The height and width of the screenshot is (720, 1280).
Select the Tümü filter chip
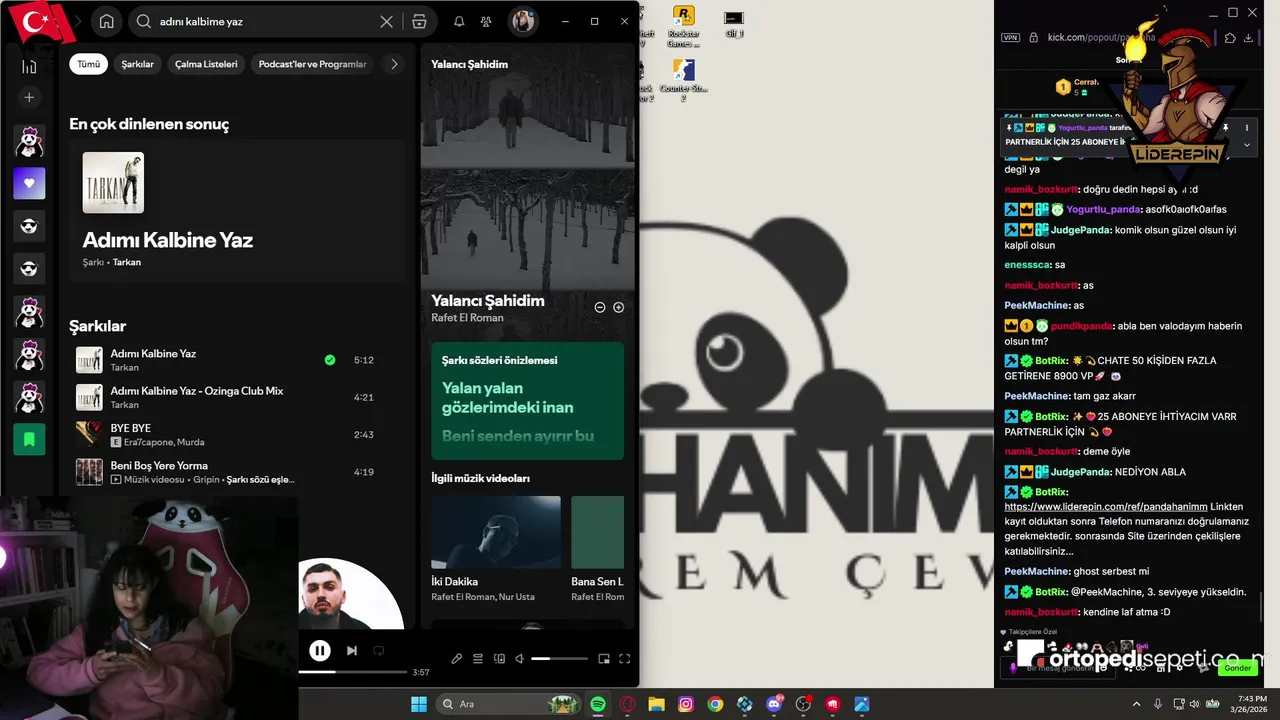[x=89, y=64]
